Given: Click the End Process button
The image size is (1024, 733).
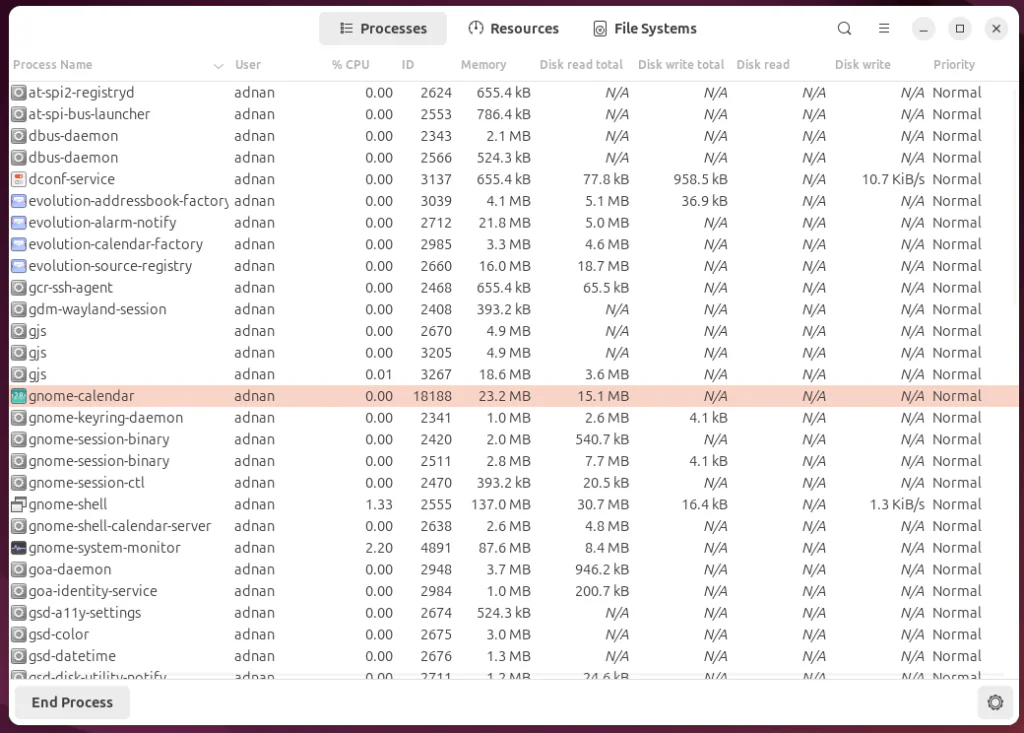Looking at the screenshot, I should [71, 702].
